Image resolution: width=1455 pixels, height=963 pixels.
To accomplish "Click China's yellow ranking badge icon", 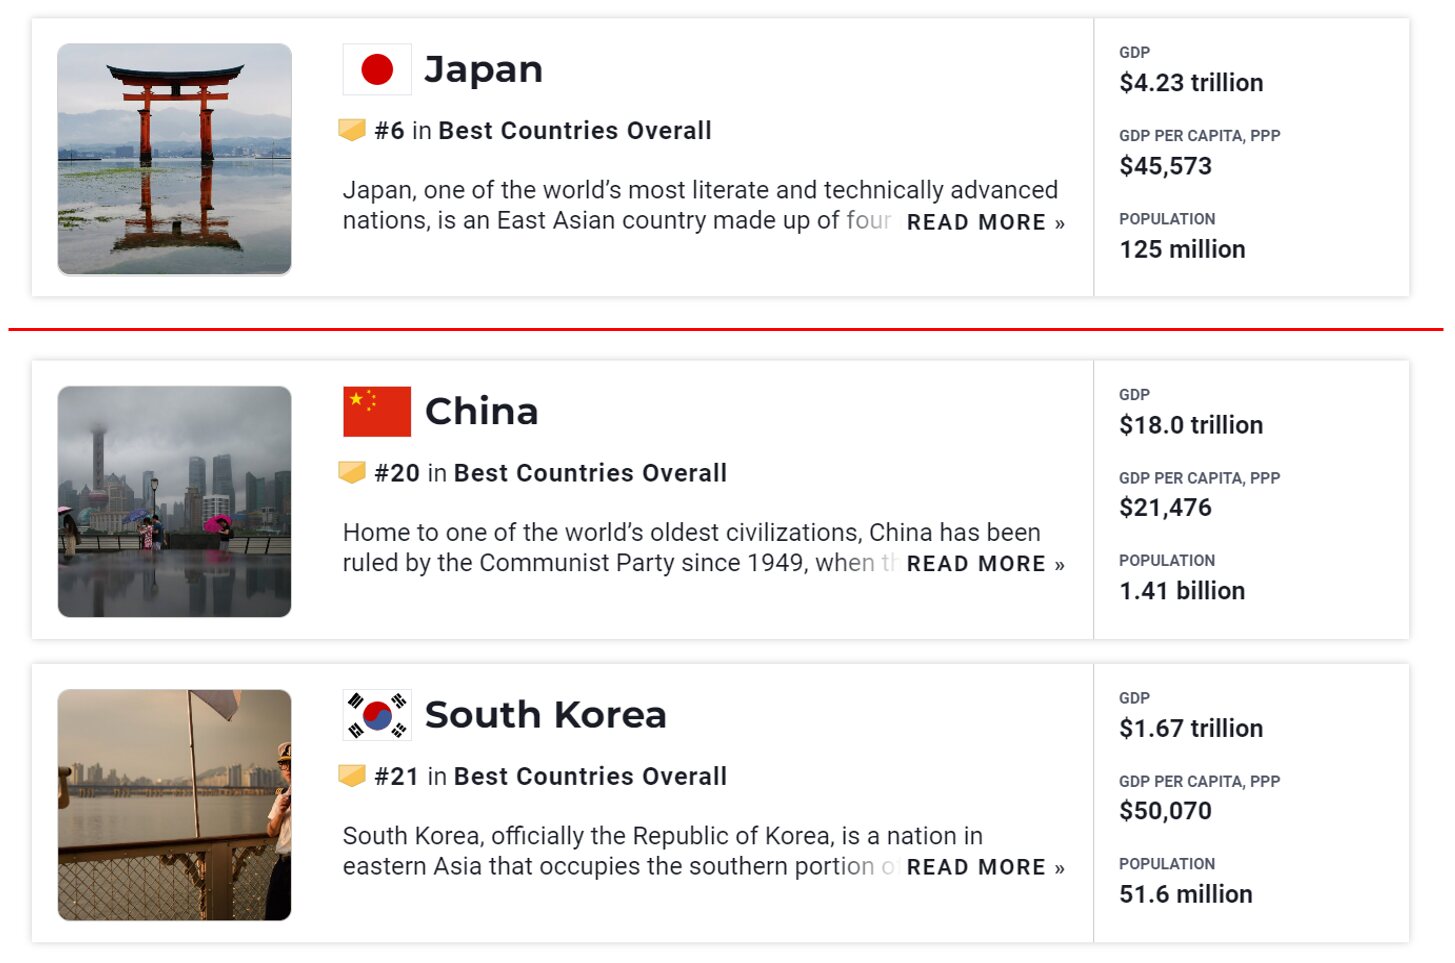I will 352,472.
